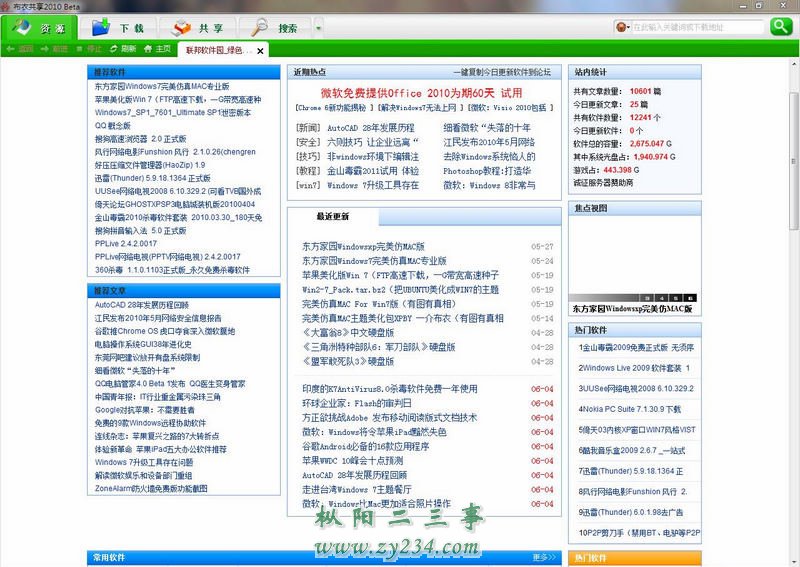Click the 最近更新 tab header
The height and width of the screenshot is (567, 800).
tap(333, 216)
